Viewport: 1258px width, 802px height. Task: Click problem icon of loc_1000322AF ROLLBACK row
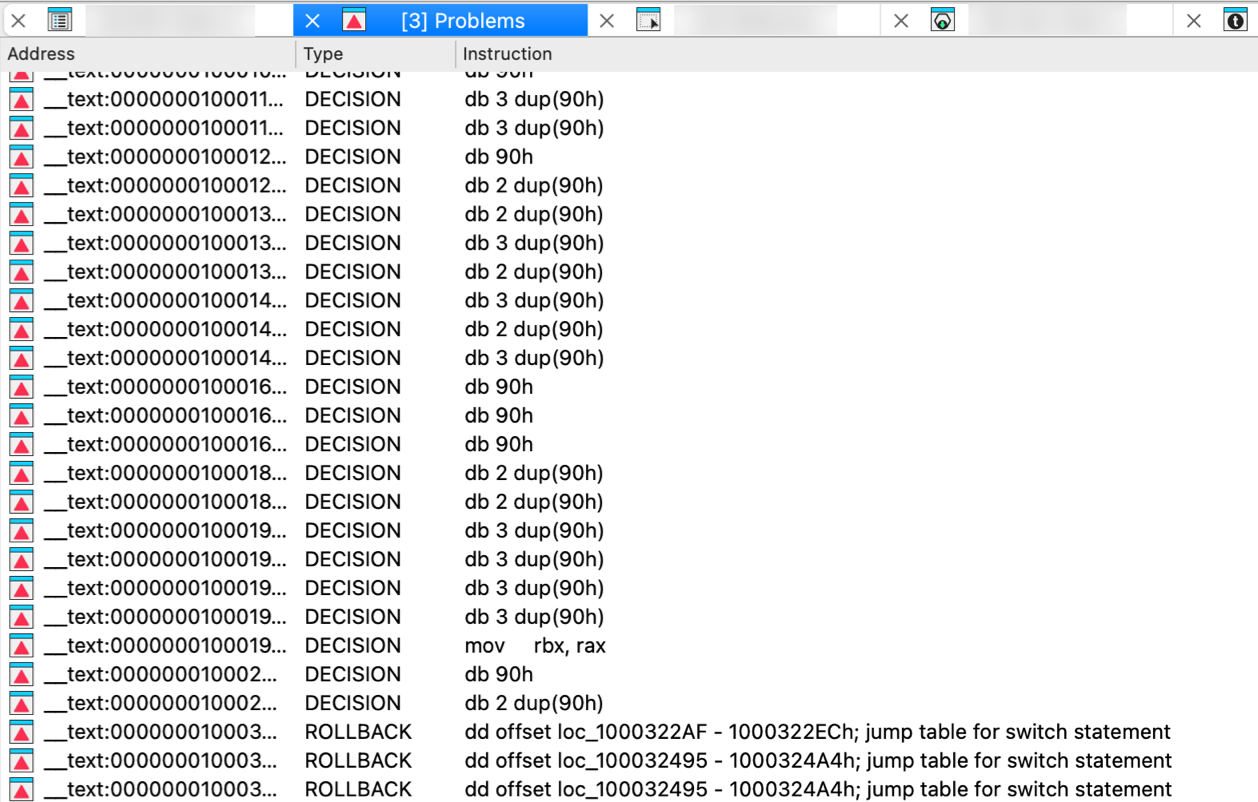pyautogui.click(x=21, y=732)
